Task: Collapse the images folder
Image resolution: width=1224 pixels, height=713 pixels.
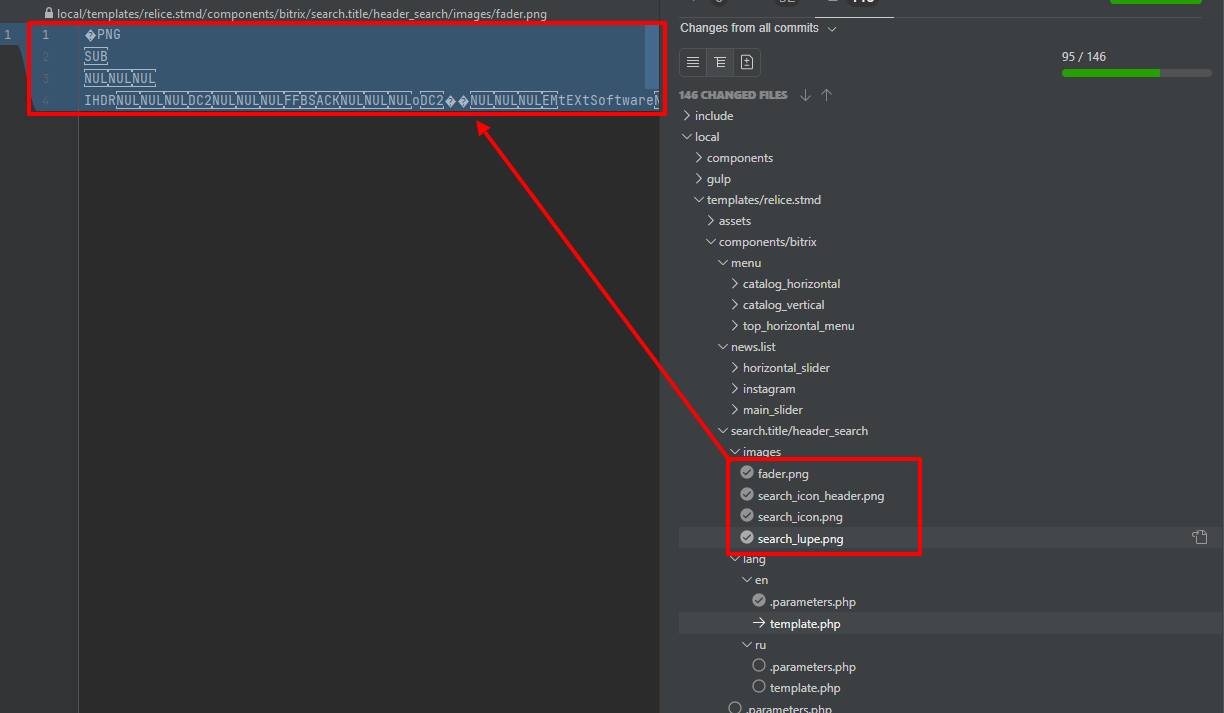Action: 735,452
